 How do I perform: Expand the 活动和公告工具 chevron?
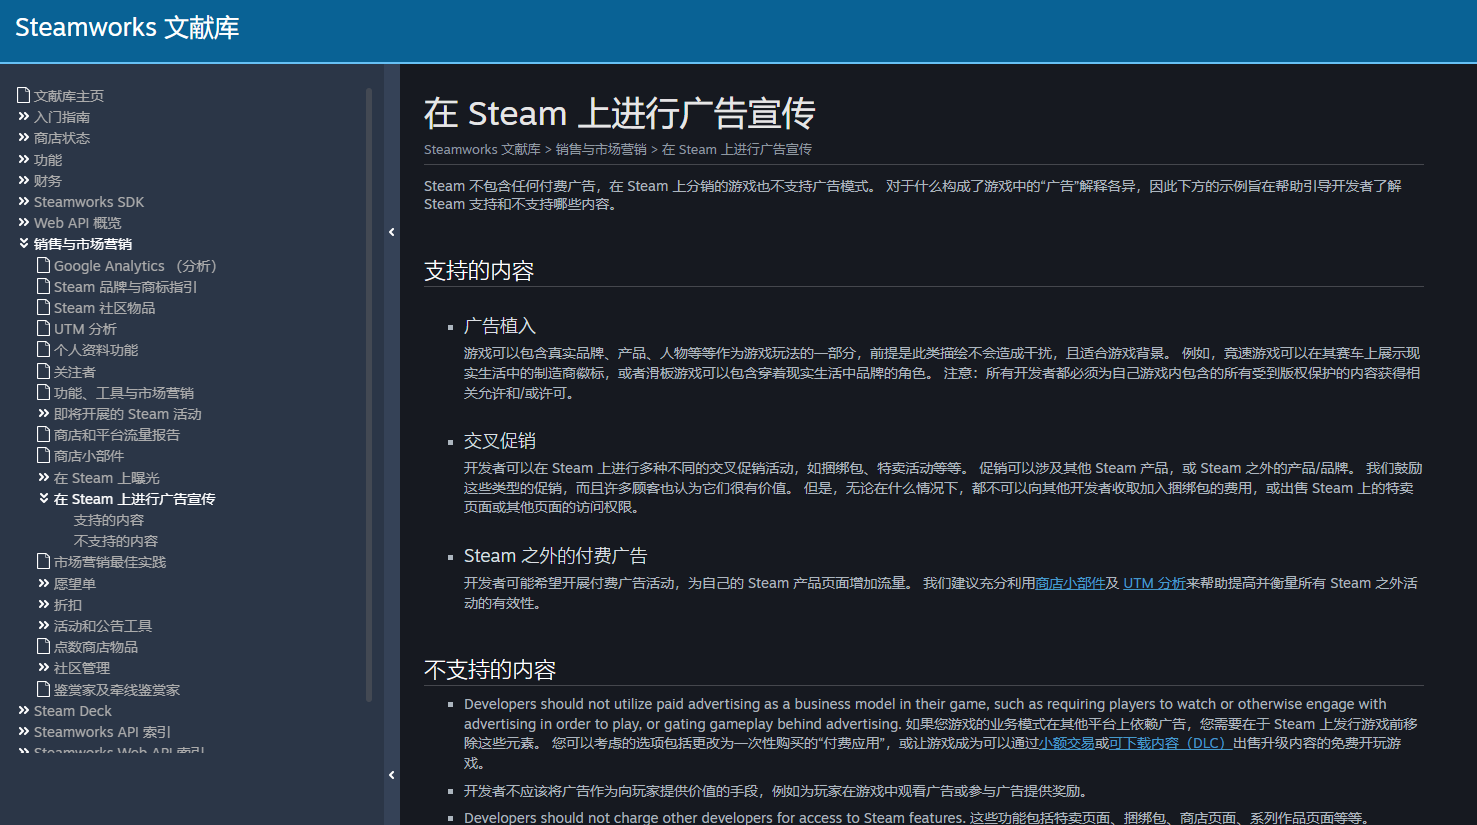(x=44, y=625)
